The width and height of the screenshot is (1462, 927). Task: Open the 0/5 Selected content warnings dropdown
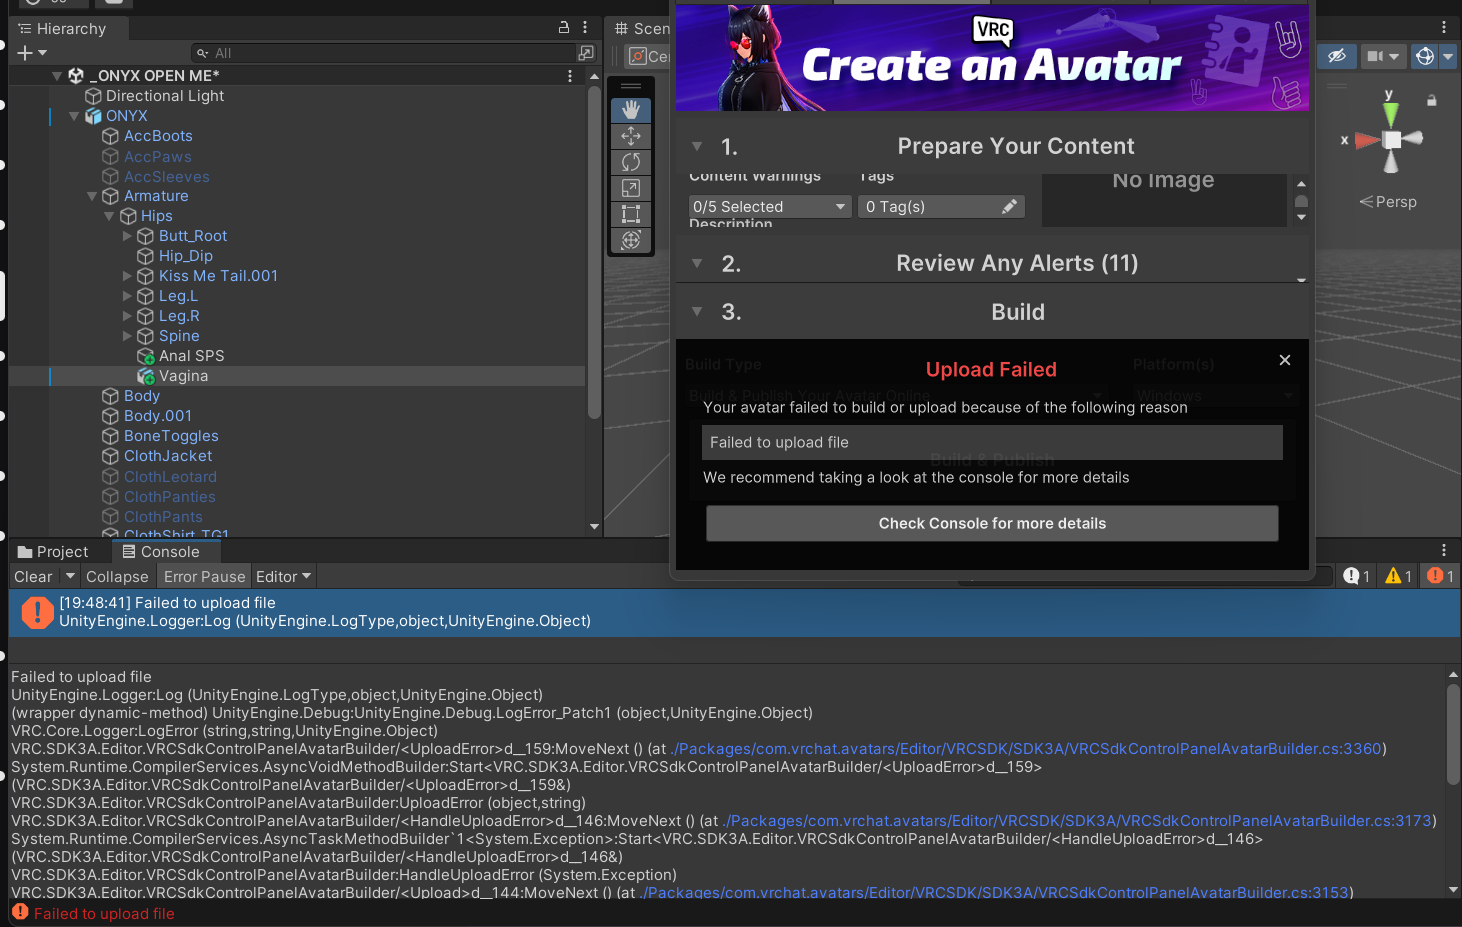click(770, 206)
